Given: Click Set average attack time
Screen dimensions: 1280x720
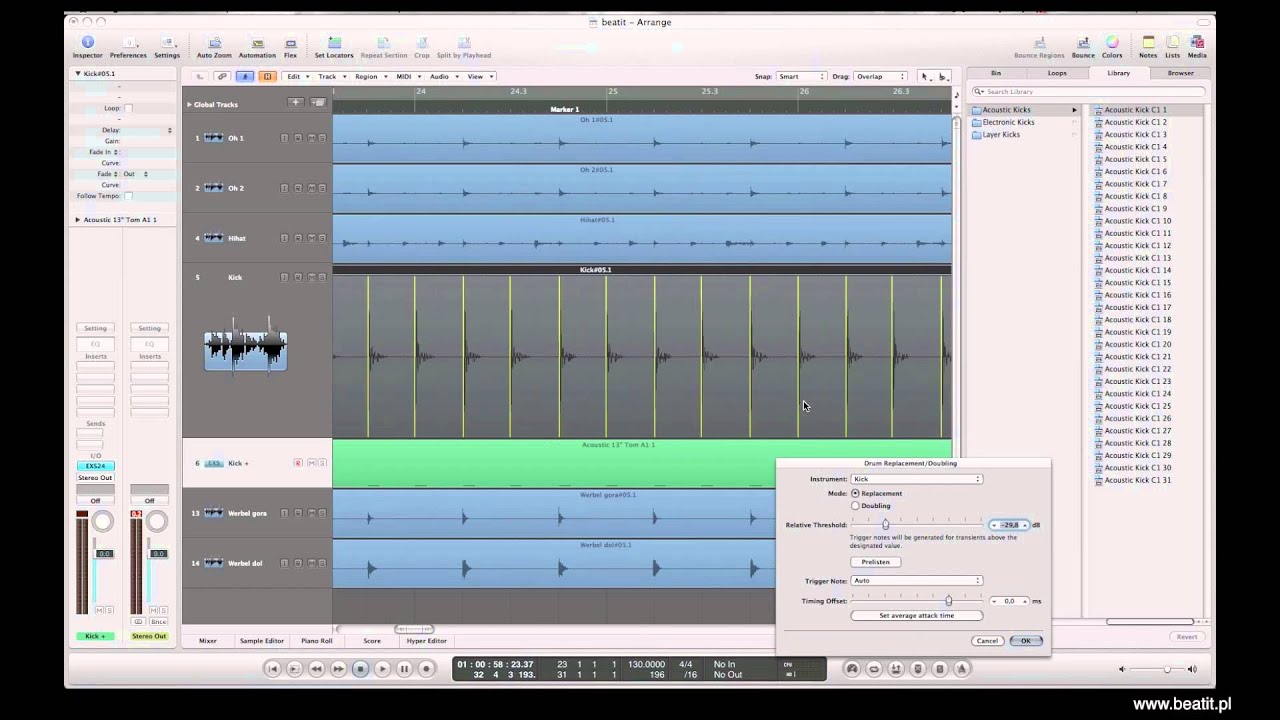Looking at the screenshot, I should tap(916, 615).
